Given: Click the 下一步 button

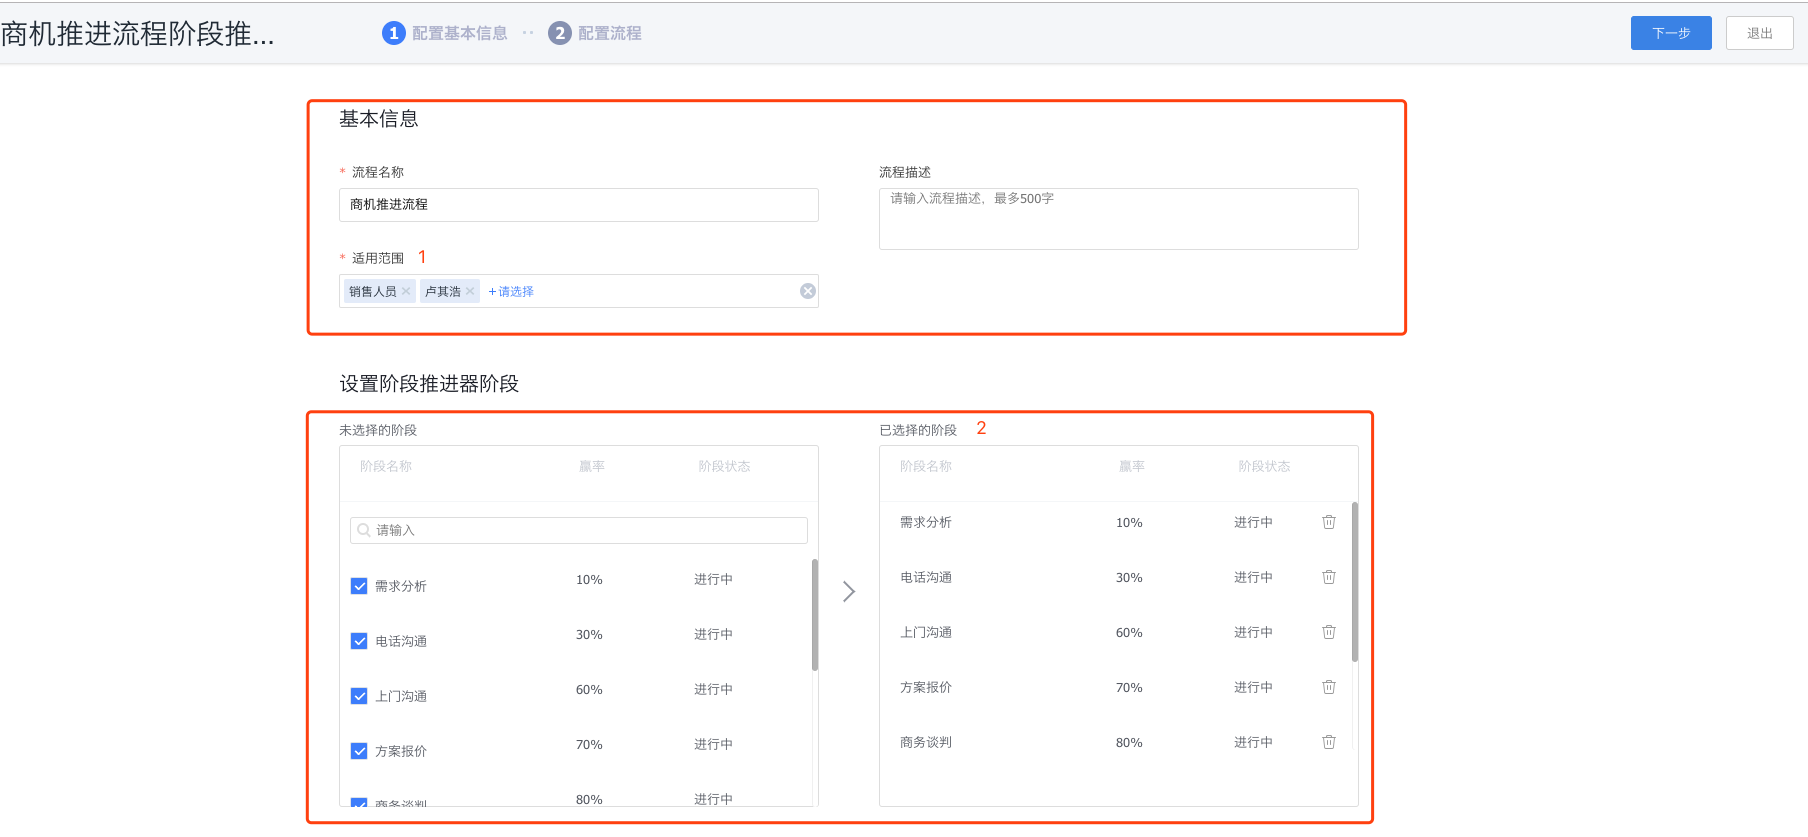Looking at the screenshot, I should 1671,33.
